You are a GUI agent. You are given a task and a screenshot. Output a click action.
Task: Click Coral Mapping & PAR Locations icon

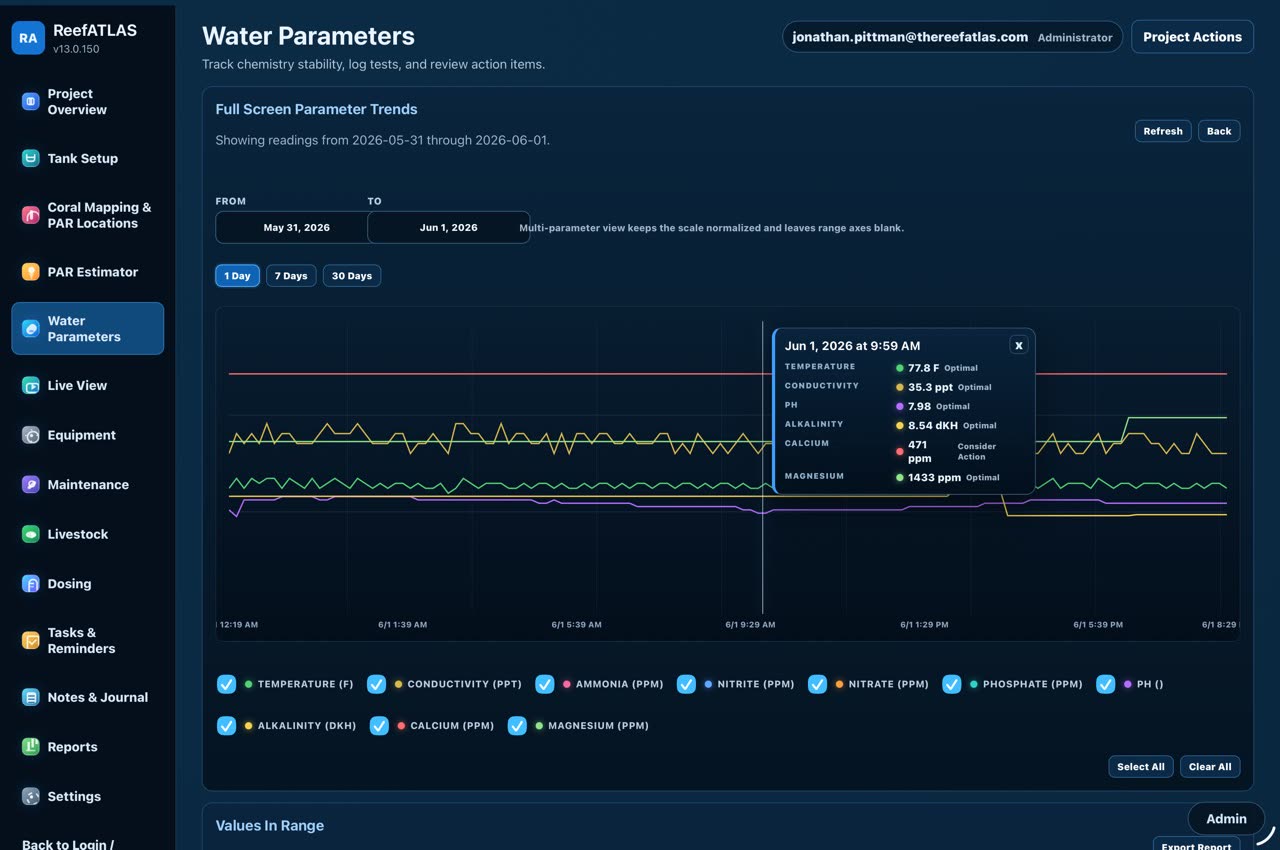tap(31, 215)
